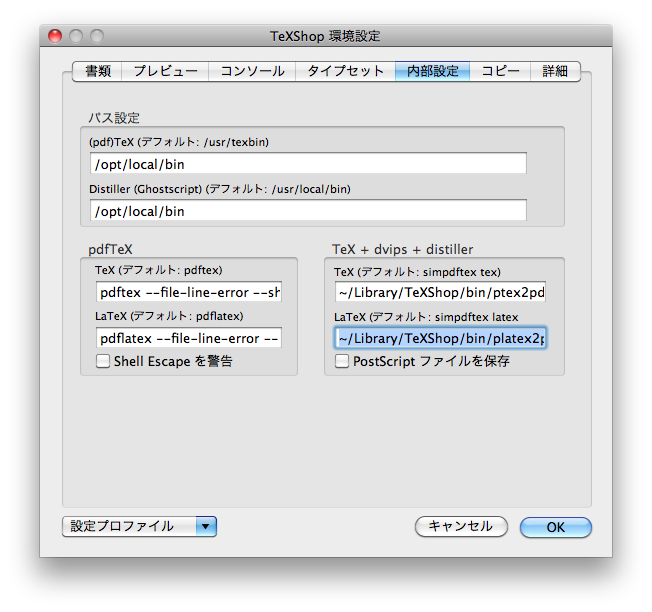652x612 pixels.
Task: Click the パス設定 section label
Action: tap(114, 118)
